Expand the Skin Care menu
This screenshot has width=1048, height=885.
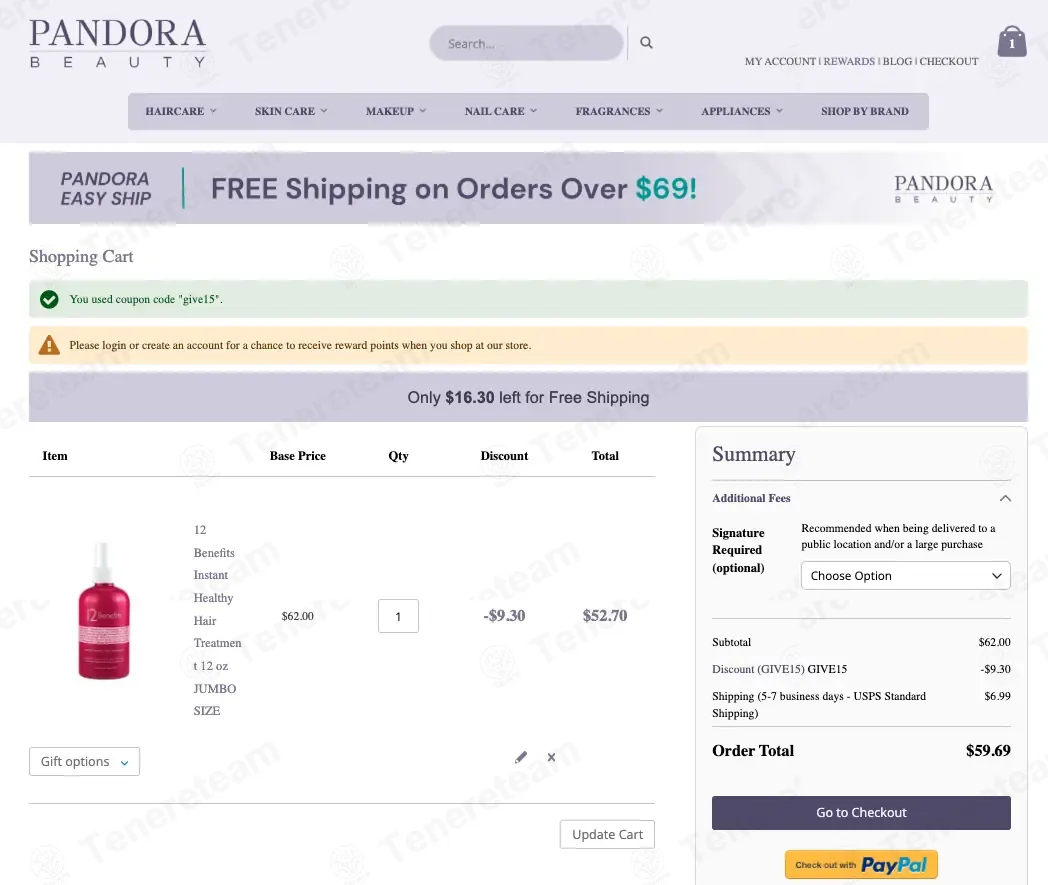pos(291,111)
